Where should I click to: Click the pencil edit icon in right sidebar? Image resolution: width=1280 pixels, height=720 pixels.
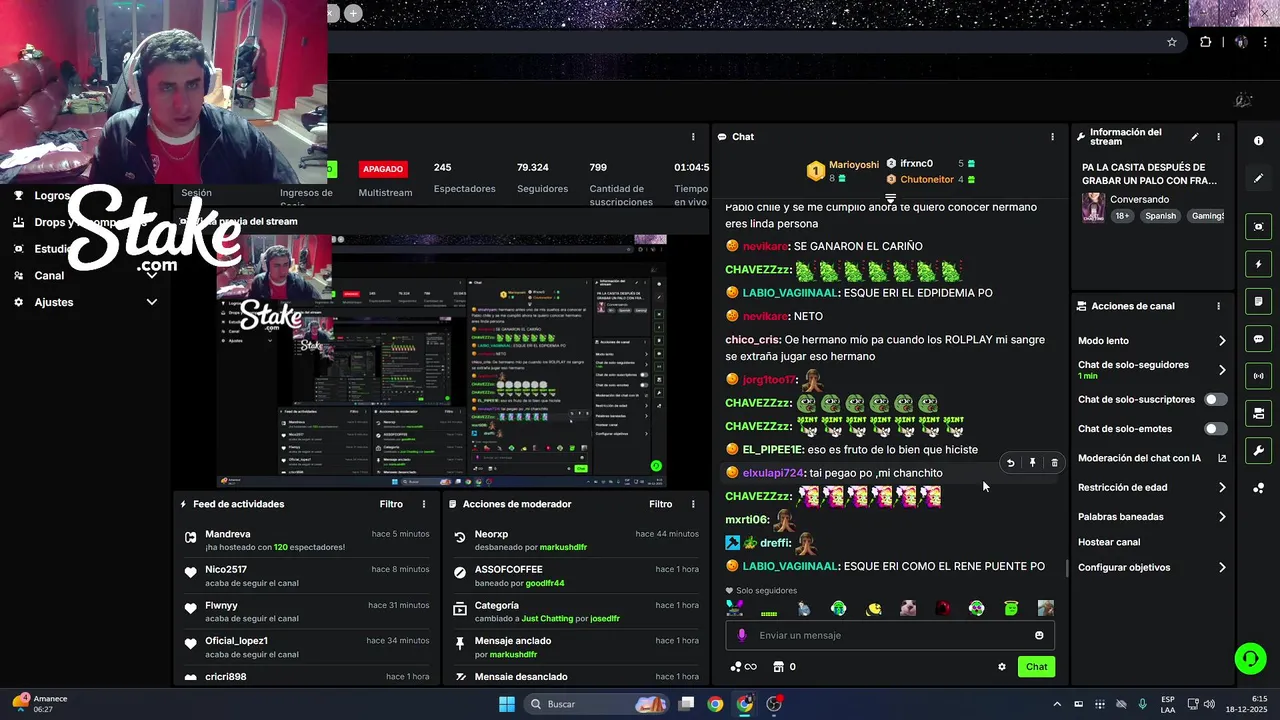click(x=1259, y=178)
